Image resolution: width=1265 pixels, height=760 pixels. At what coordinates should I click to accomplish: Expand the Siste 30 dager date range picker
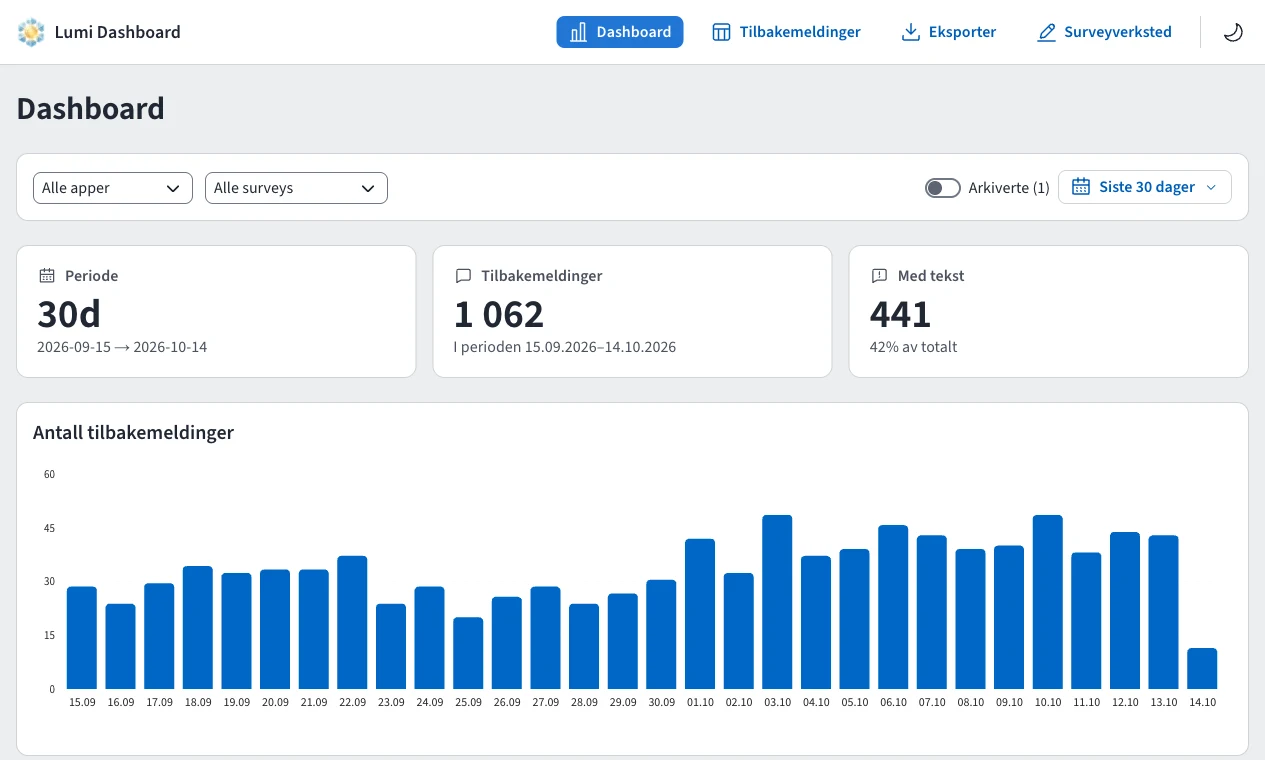(x=1145, y=187)
